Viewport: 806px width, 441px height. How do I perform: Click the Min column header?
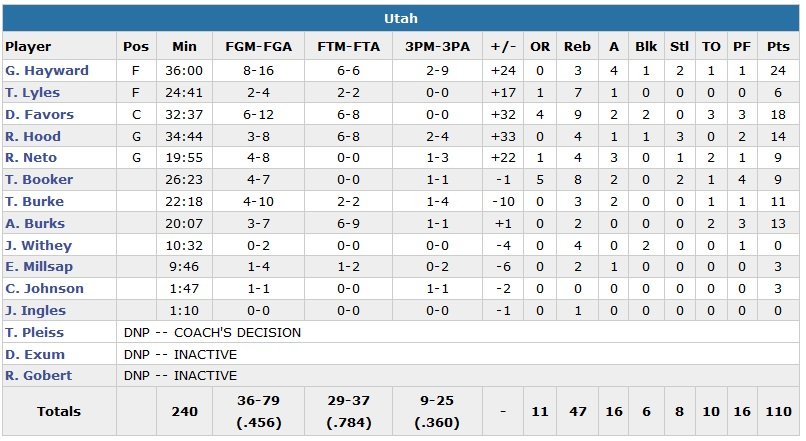point(185,47)
